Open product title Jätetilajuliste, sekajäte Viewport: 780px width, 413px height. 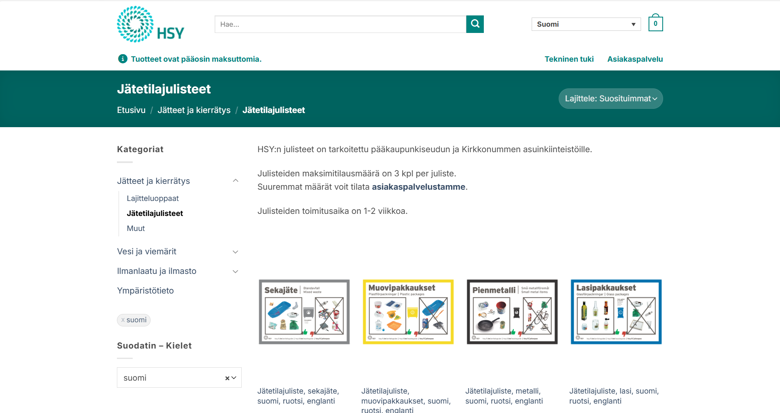click(298, 396)
